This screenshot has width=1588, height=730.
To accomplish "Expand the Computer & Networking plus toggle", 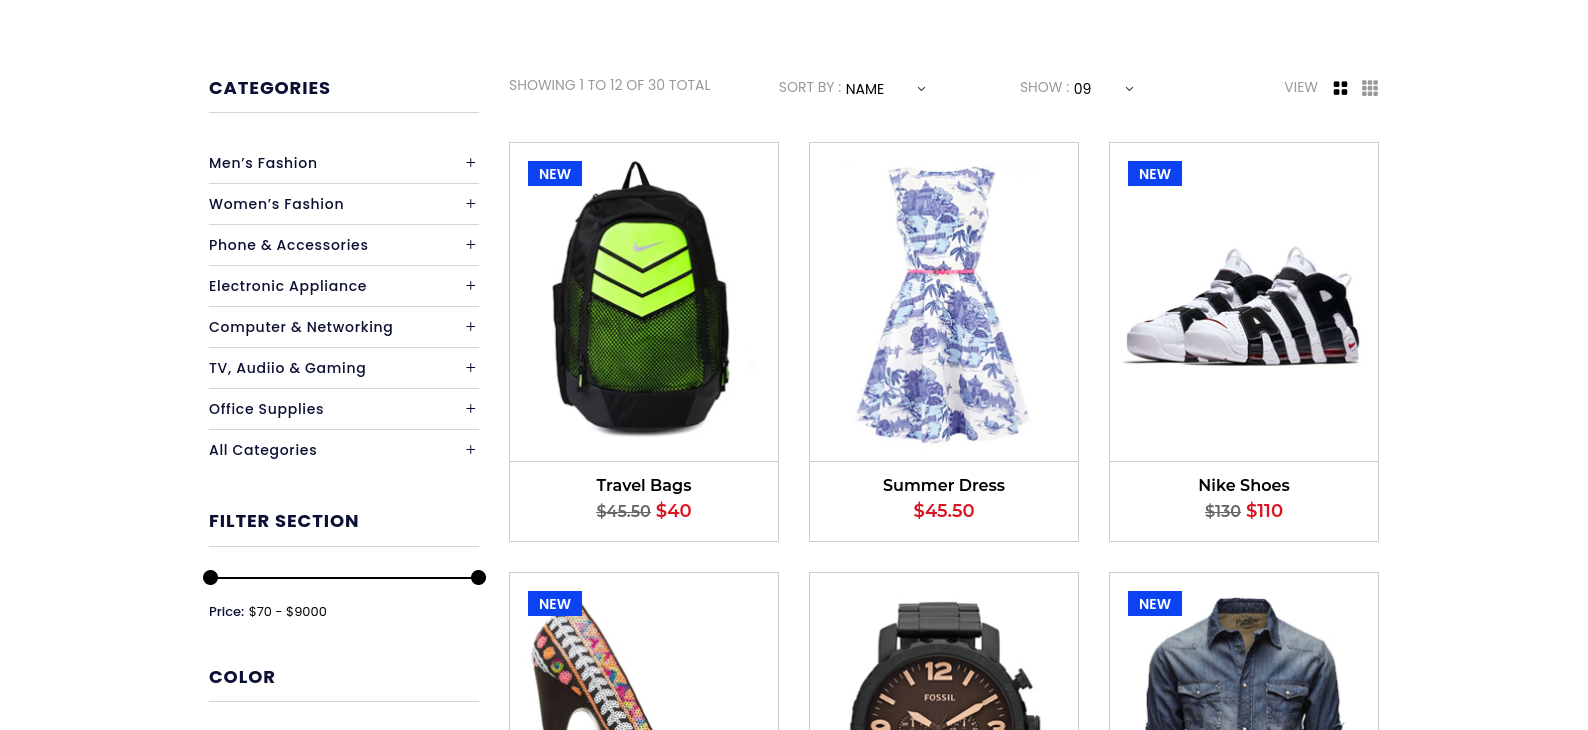I will coord(470,327).
